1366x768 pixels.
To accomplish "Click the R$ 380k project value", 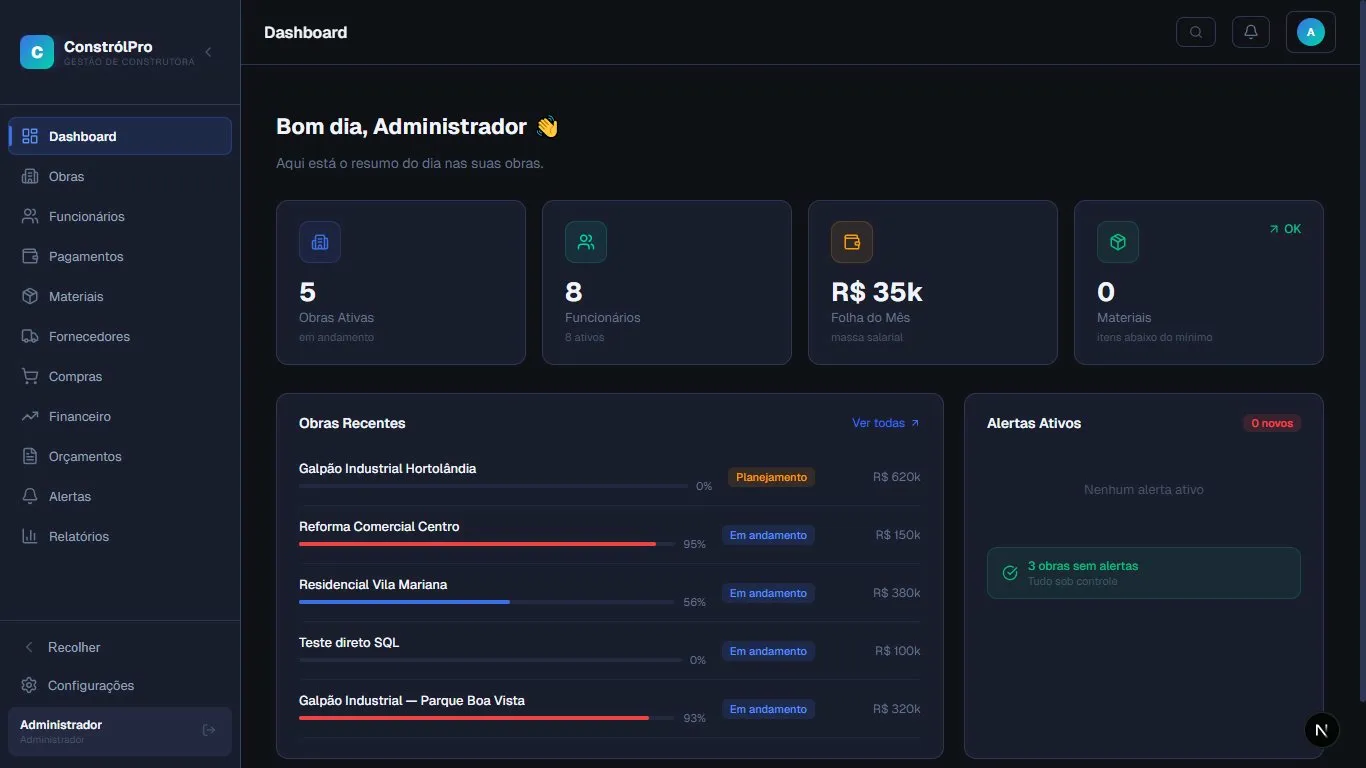I will pyautogui.click(x=896, y=593).
